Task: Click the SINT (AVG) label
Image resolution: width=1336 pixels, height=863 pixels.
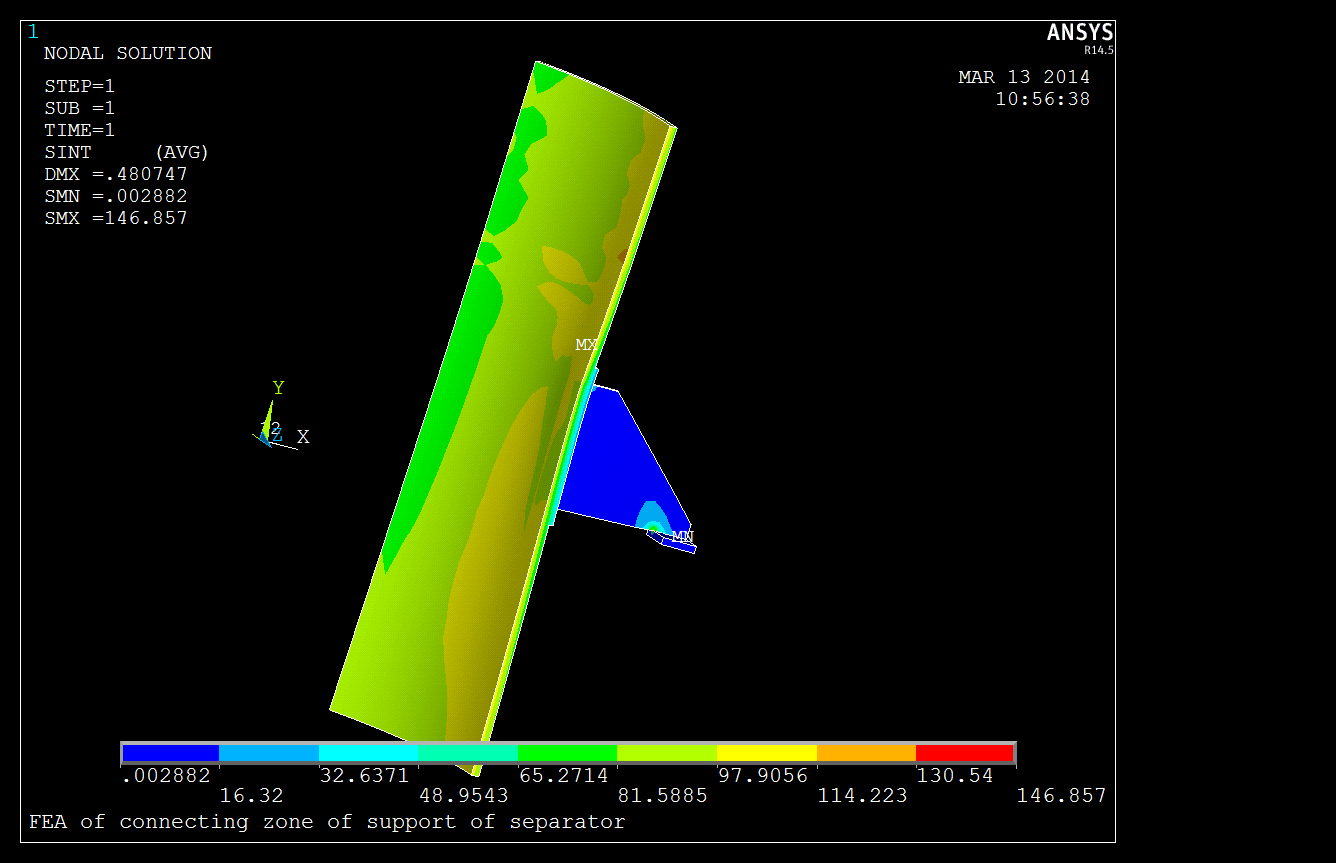Action: coord(126,152)
